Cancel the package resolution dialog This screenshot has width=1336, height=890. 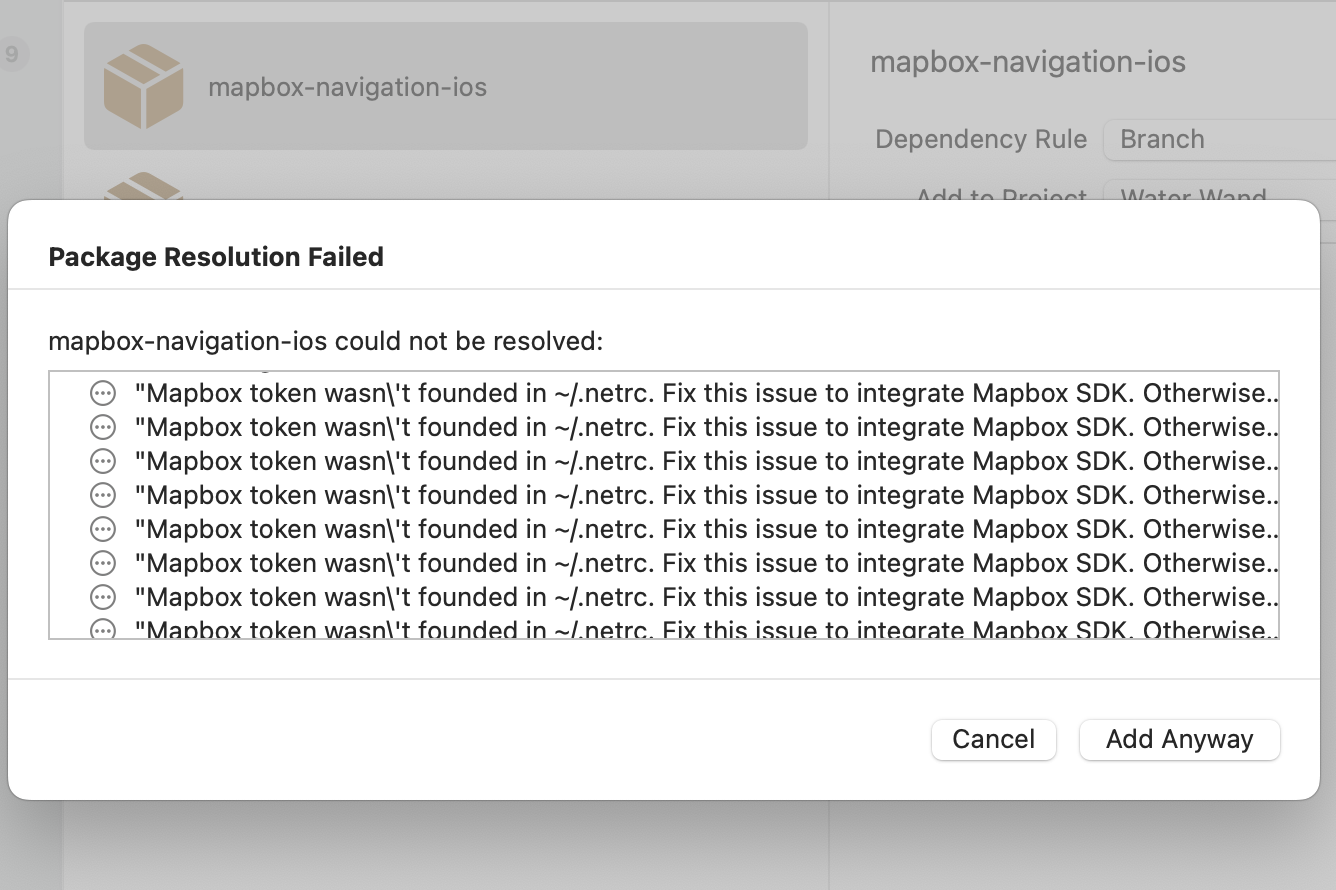pyautogui.click(x=993, y=739)
